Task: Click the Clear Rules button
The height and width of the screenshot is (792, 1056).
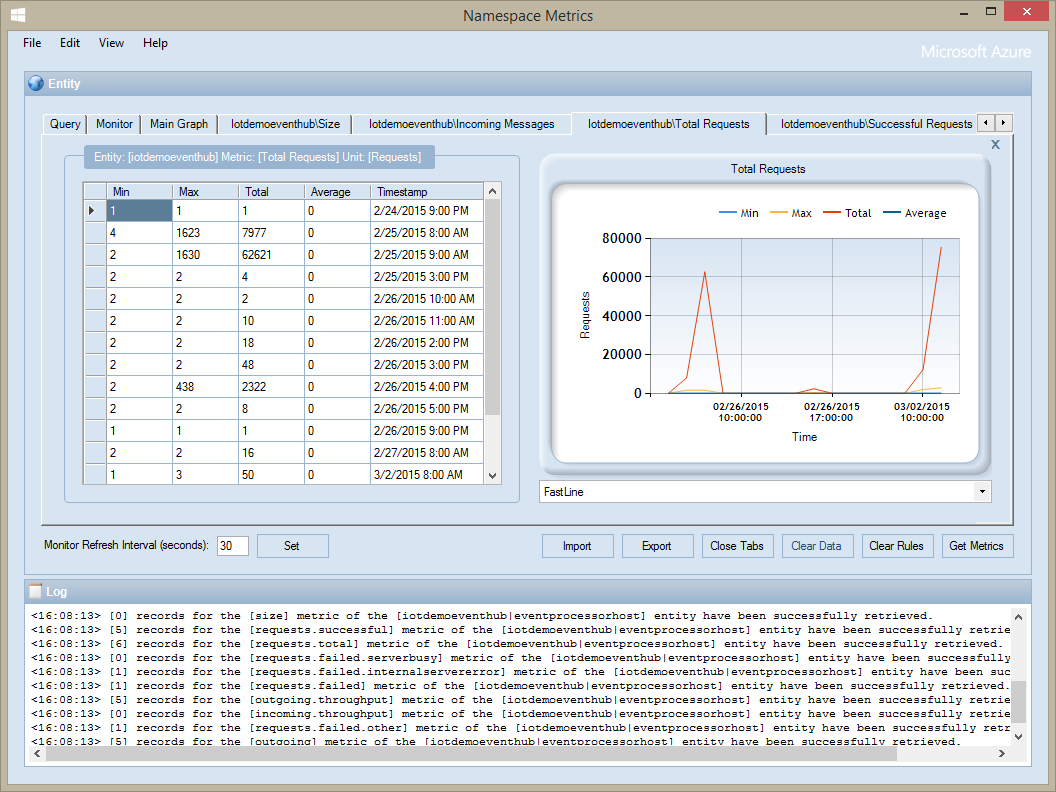Action: point(896,546)
